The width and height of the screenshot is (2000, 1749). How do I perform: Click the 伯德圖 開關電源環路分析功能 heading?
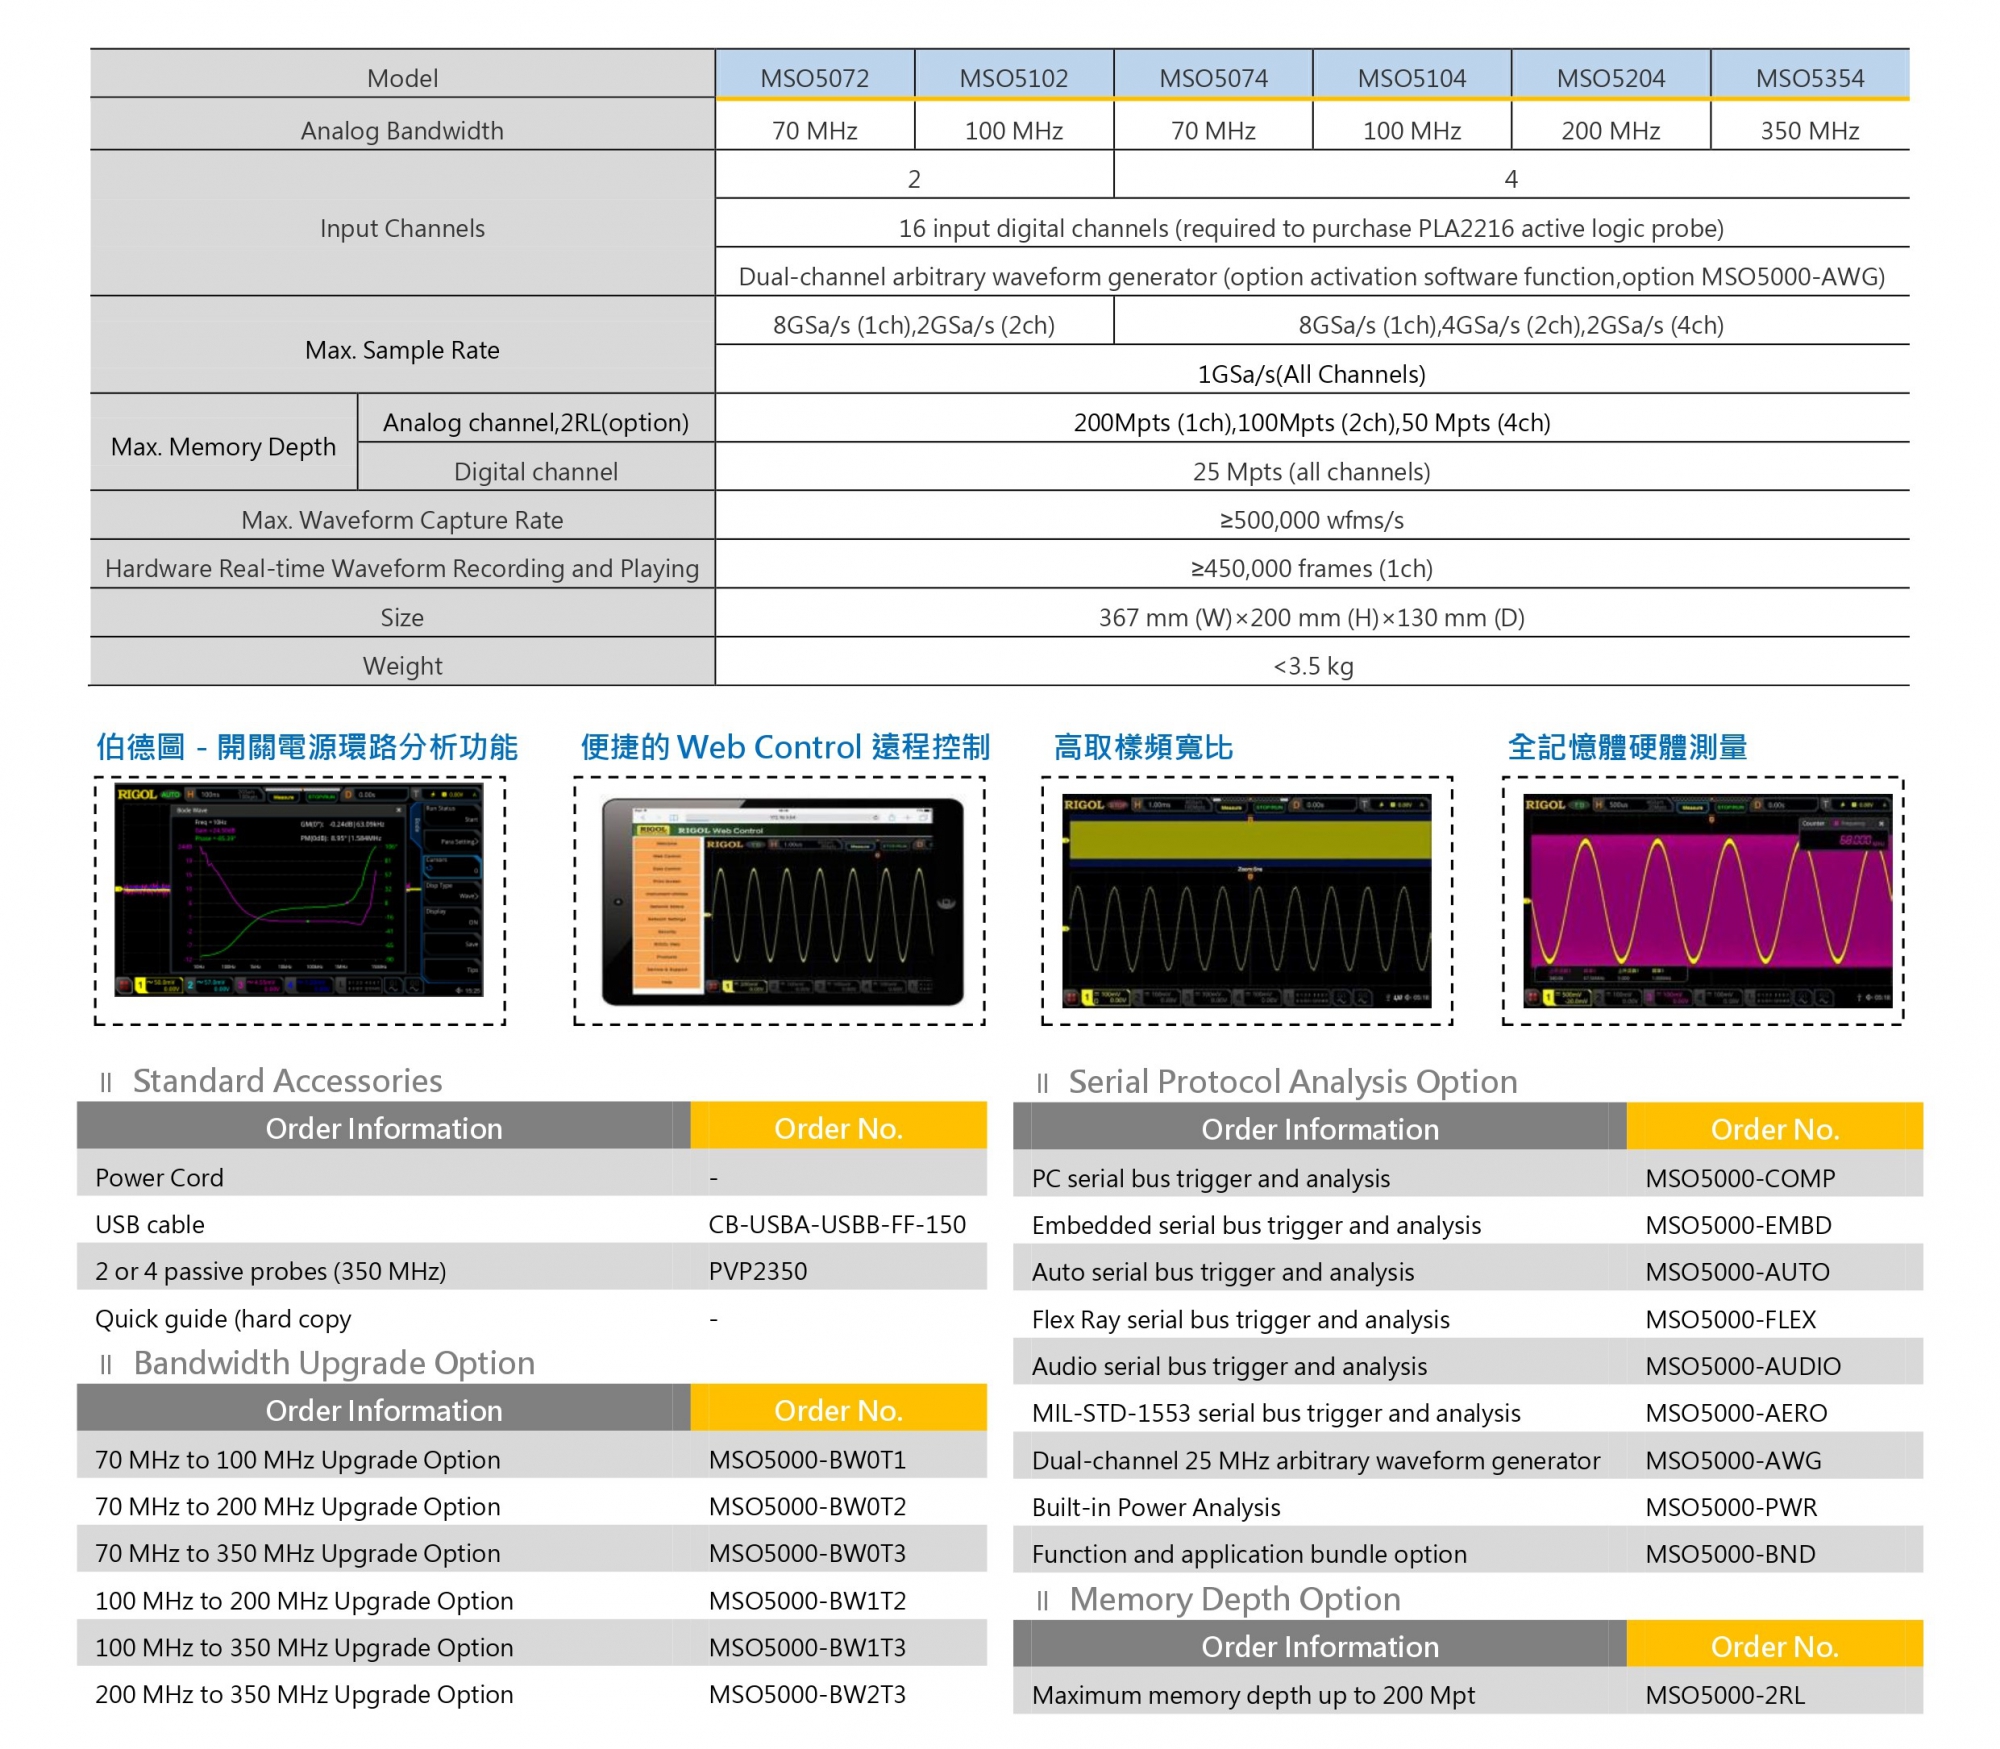307,747
